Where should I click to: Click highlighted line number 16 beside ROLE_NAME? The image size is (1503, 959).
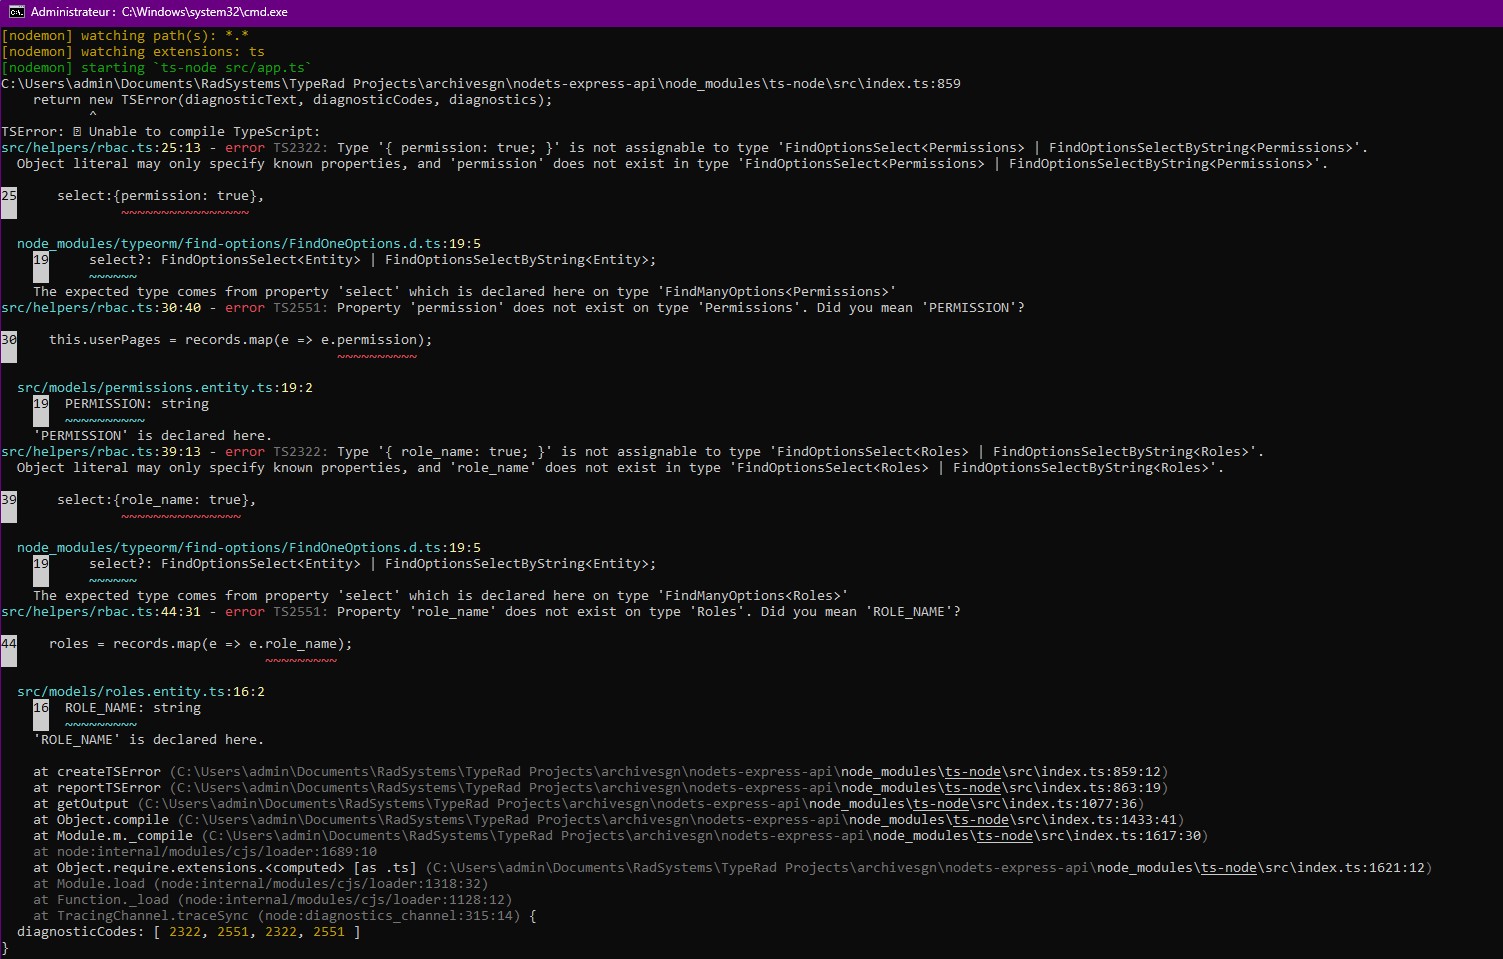(41, 708)
